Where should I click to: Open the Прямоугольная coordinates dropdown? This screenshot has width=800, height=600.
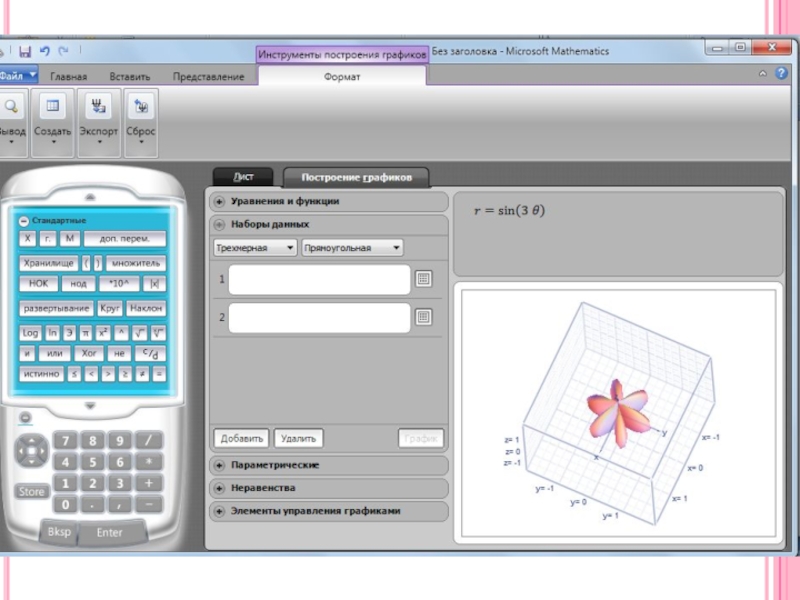tap(352, 248)
